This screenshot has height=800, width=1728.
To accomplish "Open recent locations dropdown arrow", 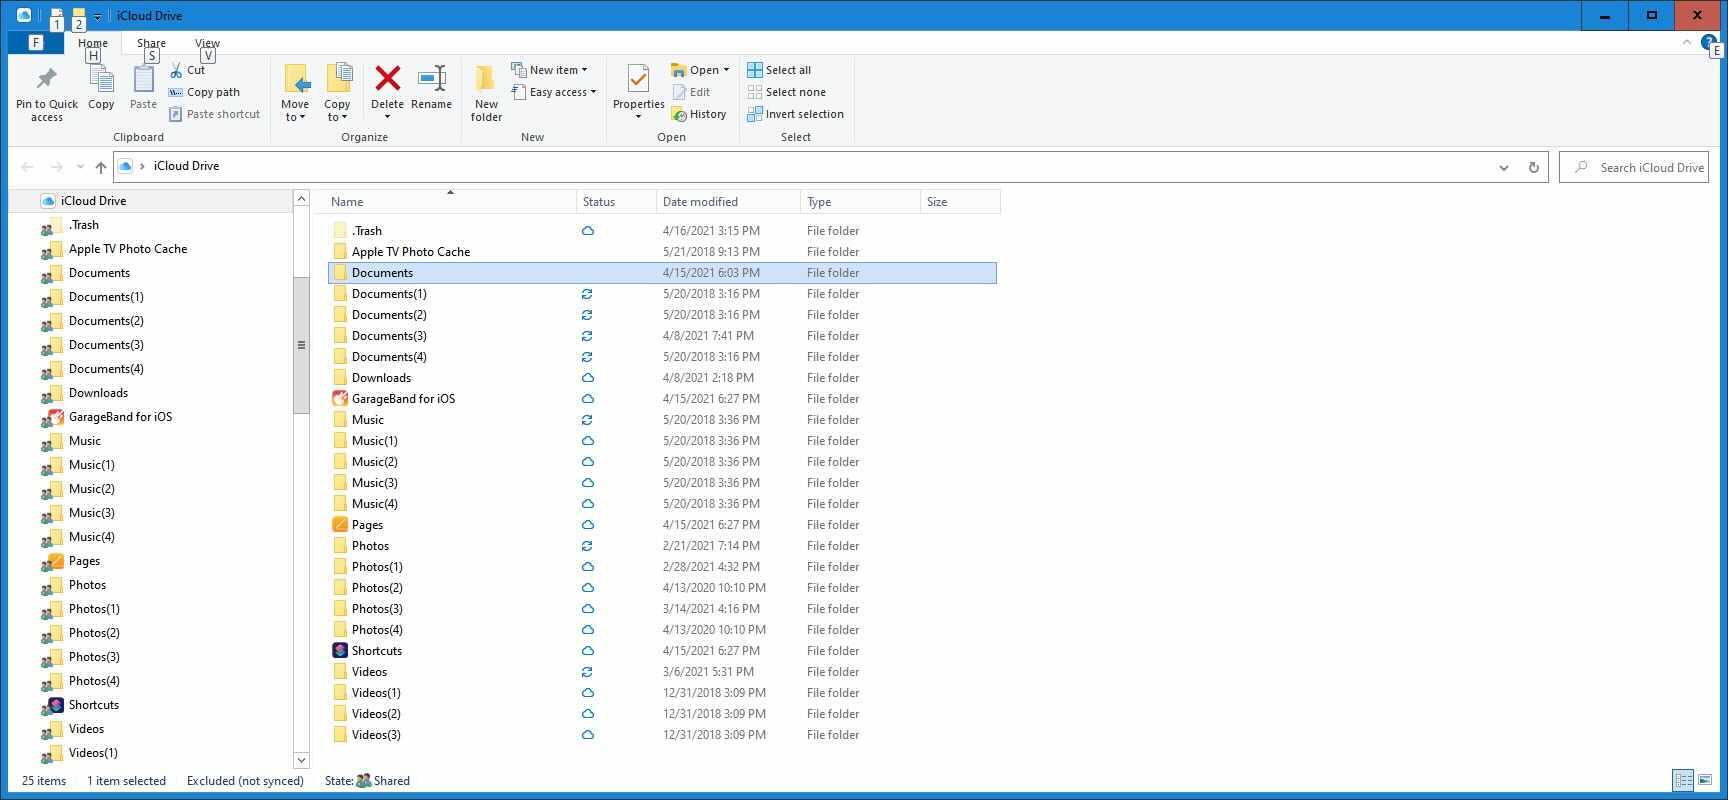I will (x=80, y=167).
